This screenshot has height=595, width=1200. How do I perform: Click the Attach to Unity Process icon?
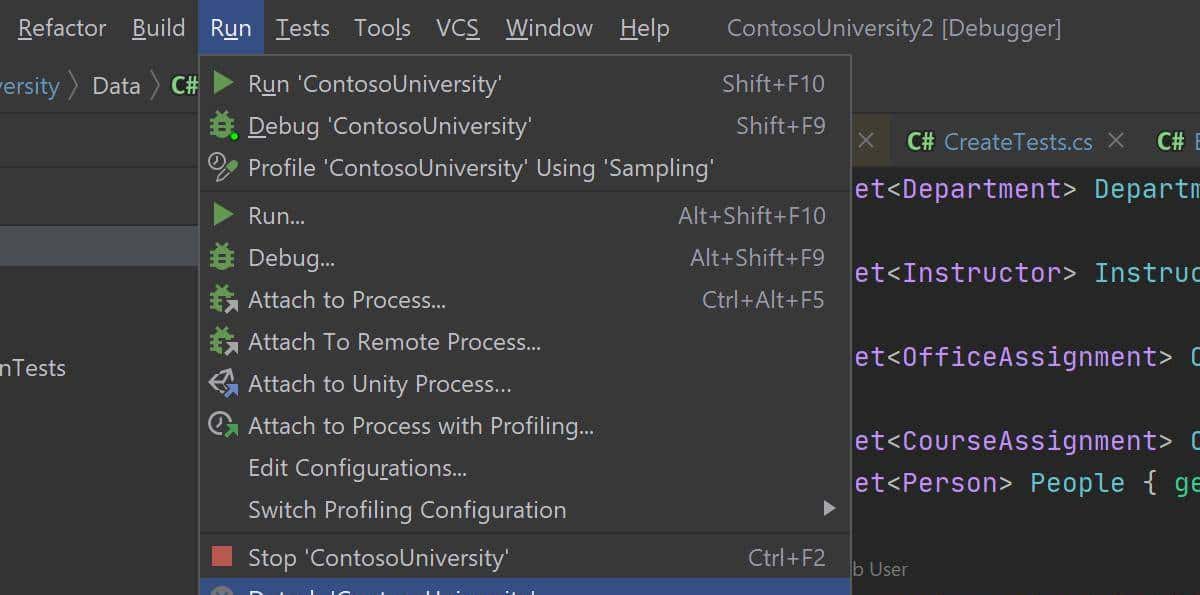click(x=222, y=384)
